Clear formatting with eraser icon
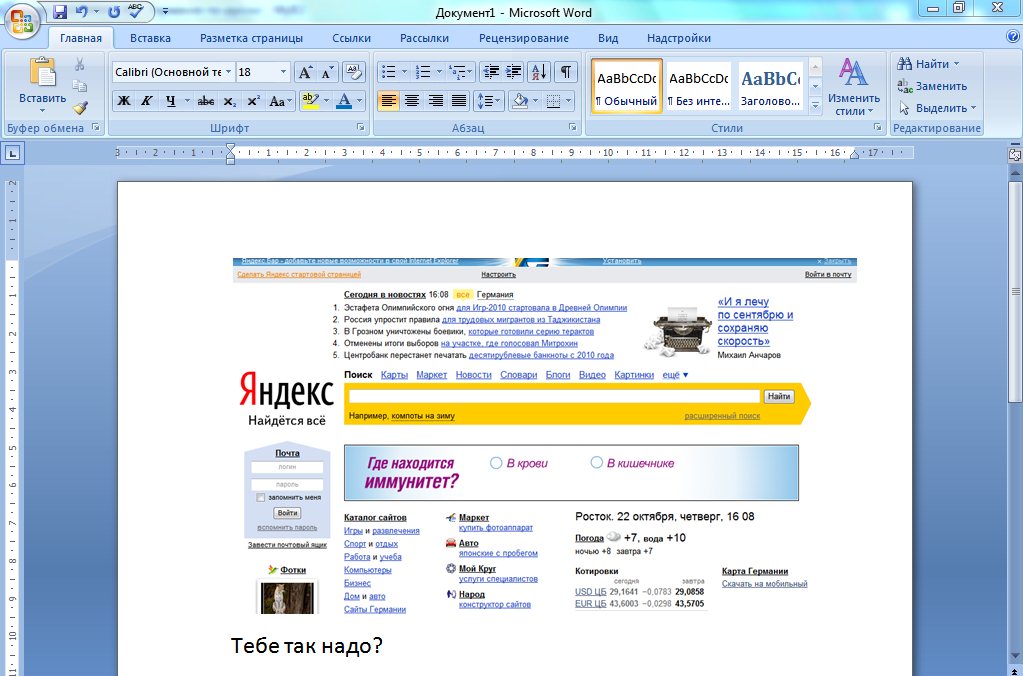Image resolution: width=1023 pixels, height=676 pixels. click(354, 72)
